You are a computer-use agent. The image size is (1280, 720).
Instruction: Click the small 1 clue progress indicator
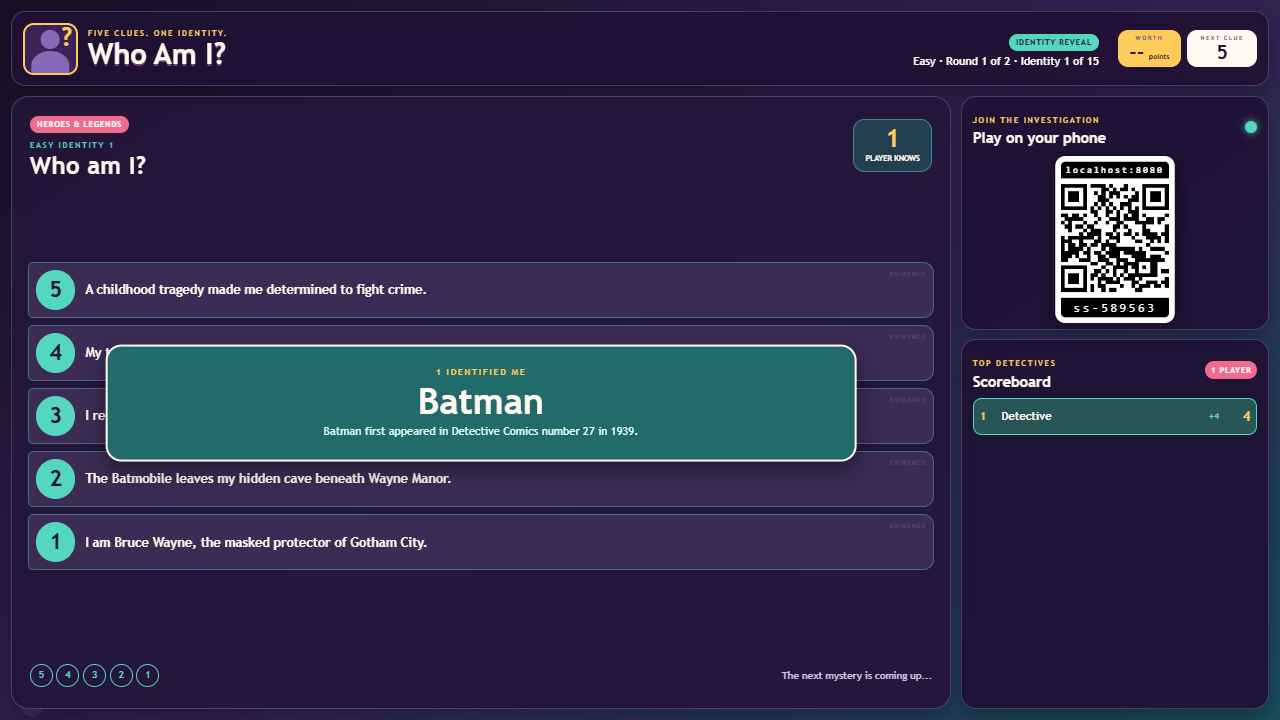pyautogui.click(x=147, y=676)
